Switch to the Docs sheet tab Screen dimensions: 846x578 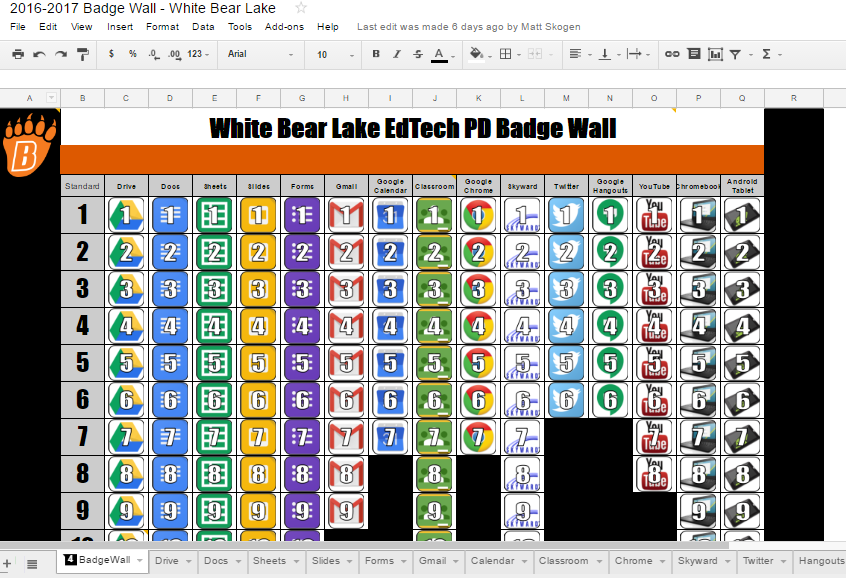(x=216, y=561)
